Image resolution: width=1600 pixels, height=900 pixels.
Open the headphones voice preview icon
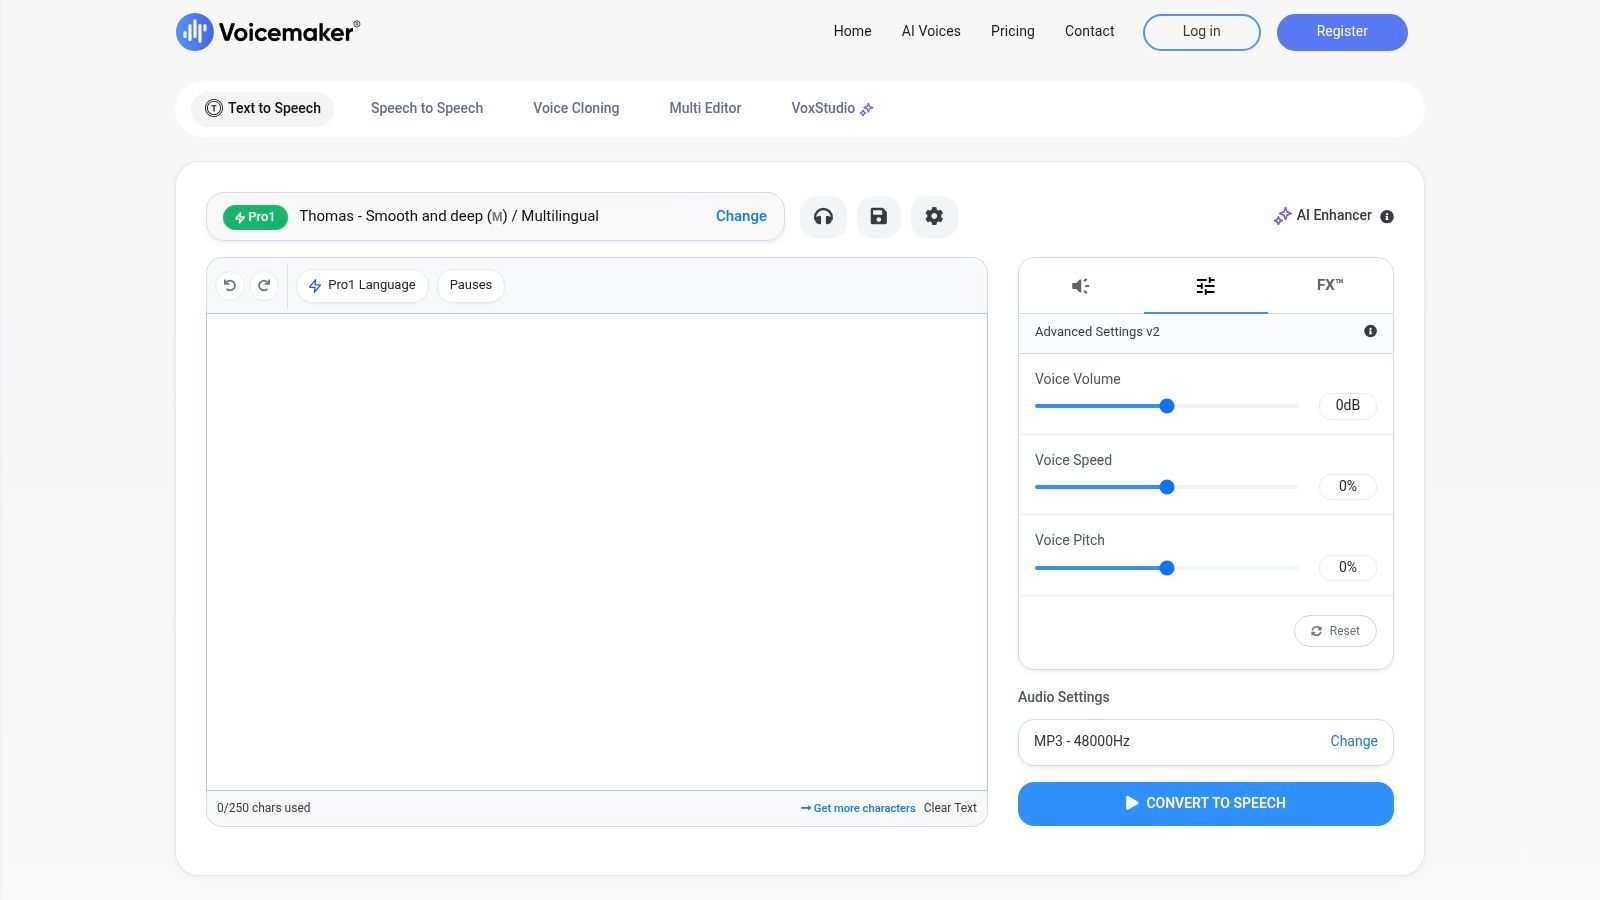coord(823,216)
